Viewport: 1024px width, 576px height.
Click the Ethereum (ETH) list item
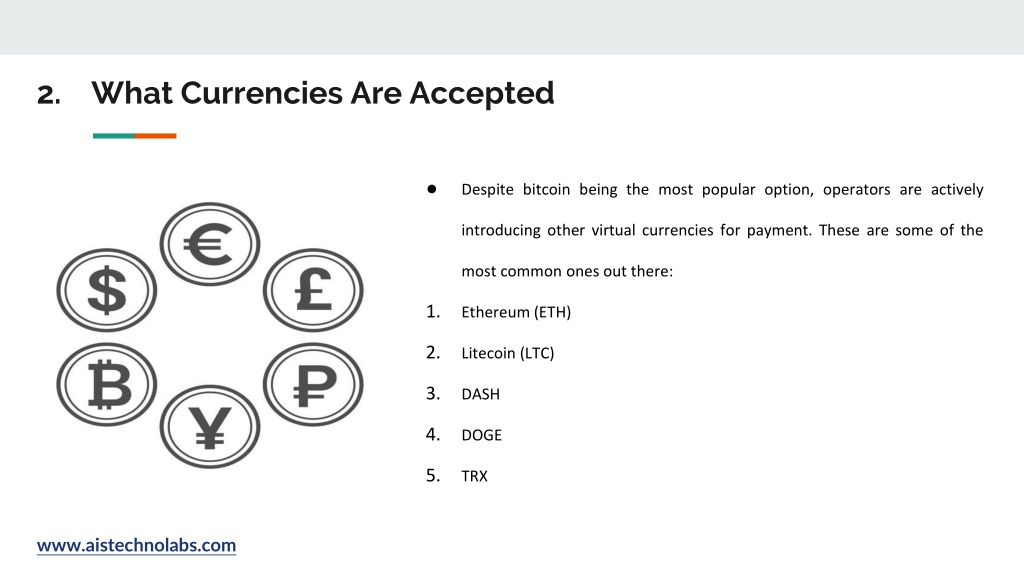516,312
